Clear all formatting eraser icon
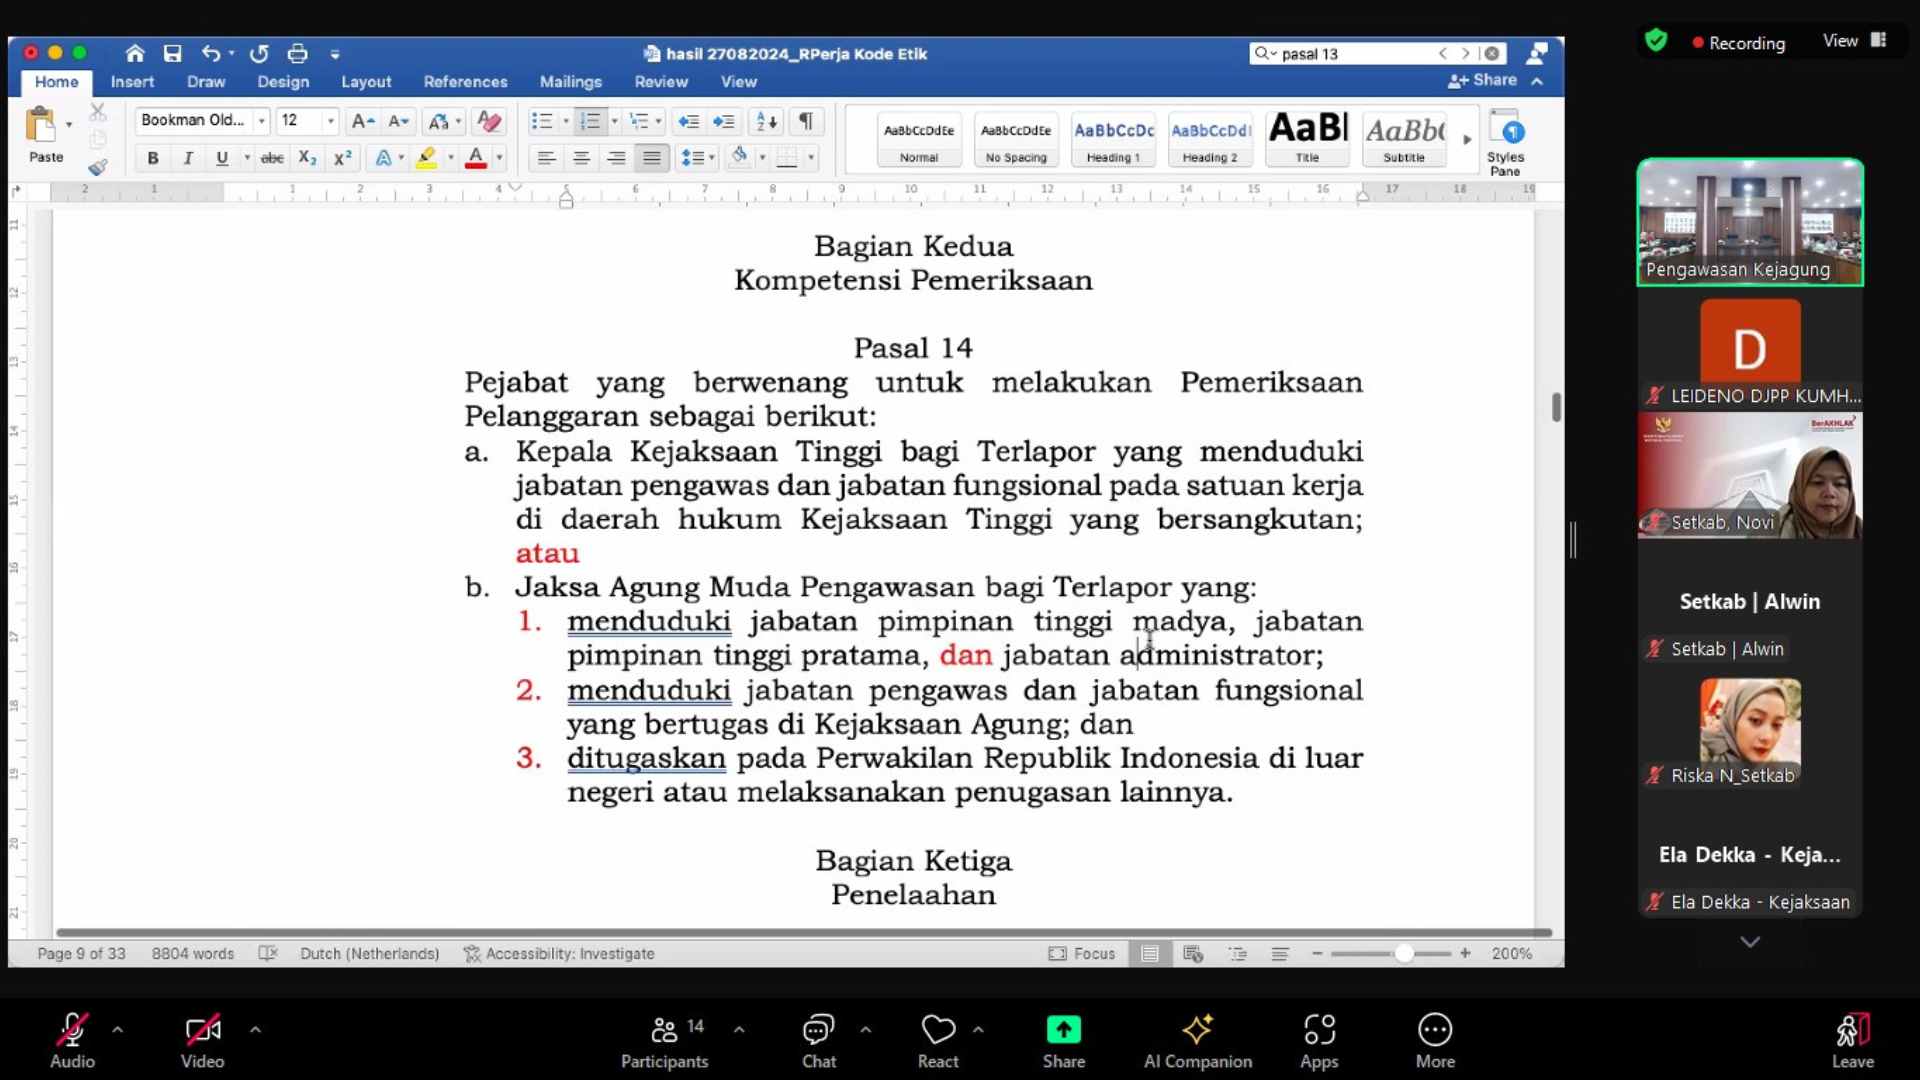Image resolution: width=1920 pixels, height=1080 pixels. 489,121
